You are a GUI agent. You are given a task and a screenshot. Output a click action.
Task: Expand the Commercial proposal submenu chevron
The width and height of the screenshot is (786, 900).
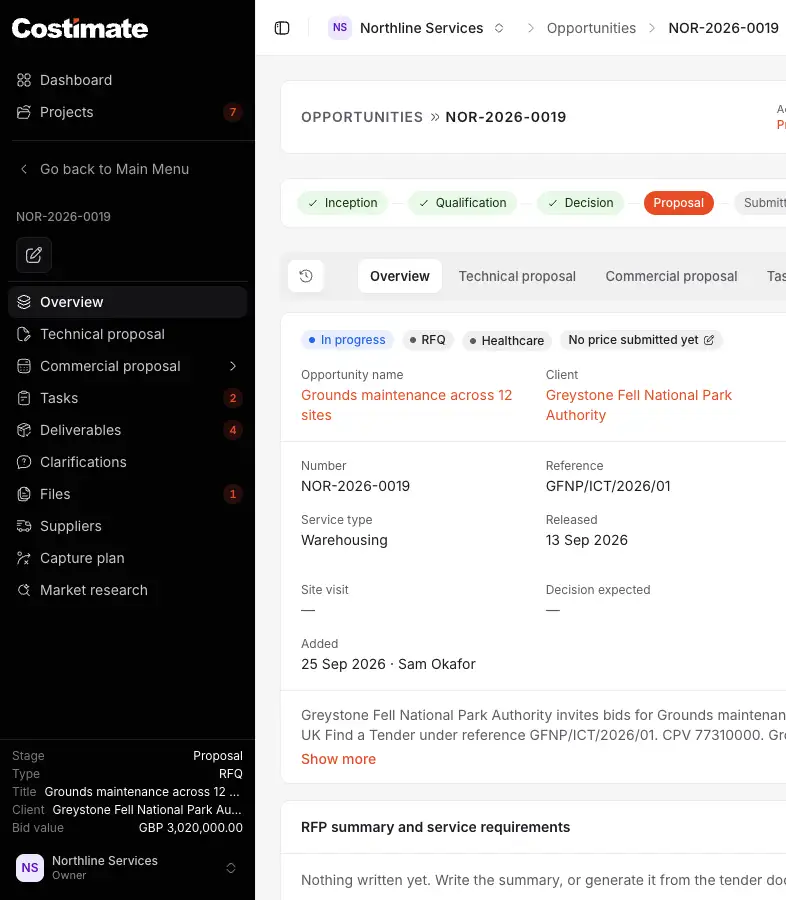click(233, 366)
